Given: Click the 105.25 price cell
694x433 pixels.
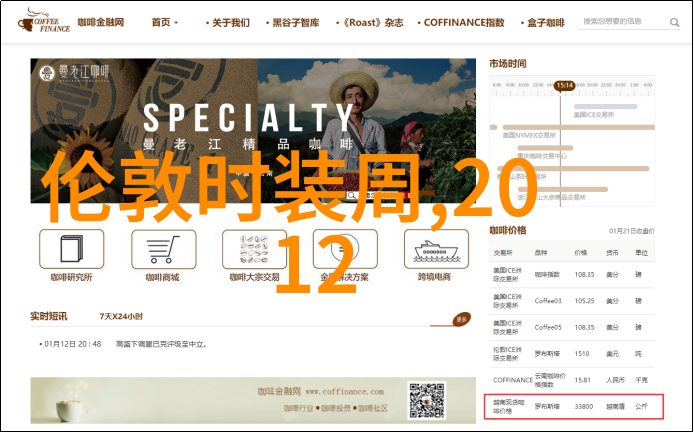Looking at the screenshot, I should click(584, 301).
